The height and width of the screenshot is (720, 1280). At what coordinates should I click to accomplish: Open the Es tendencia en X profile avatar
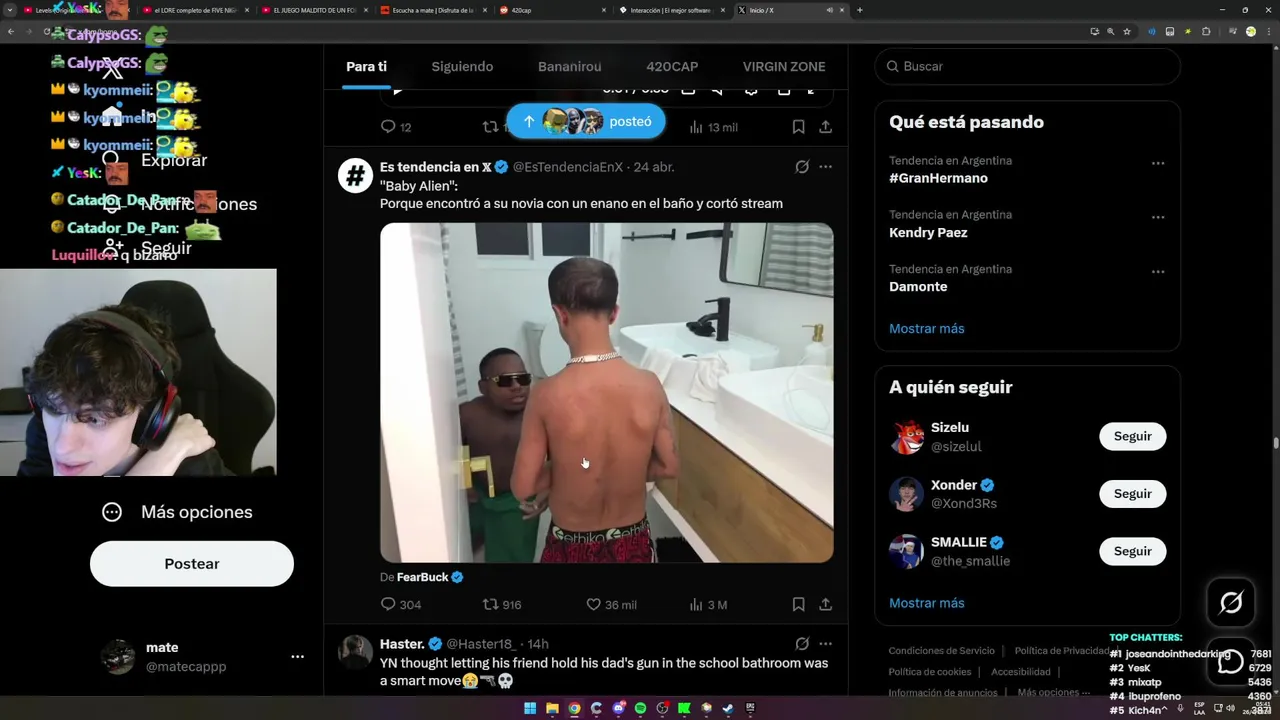(355, 175)
